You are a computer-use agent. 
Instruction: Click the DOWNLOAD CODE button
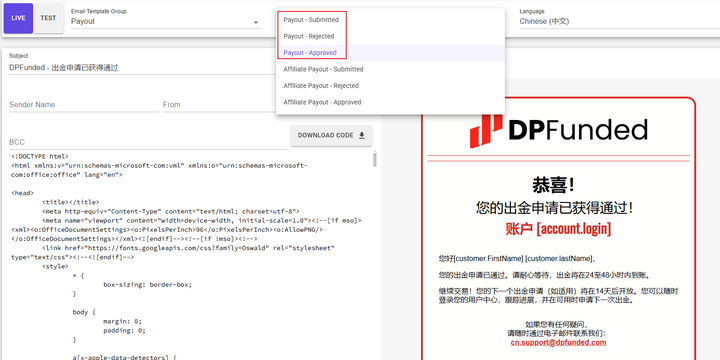[x=331, y=135]
